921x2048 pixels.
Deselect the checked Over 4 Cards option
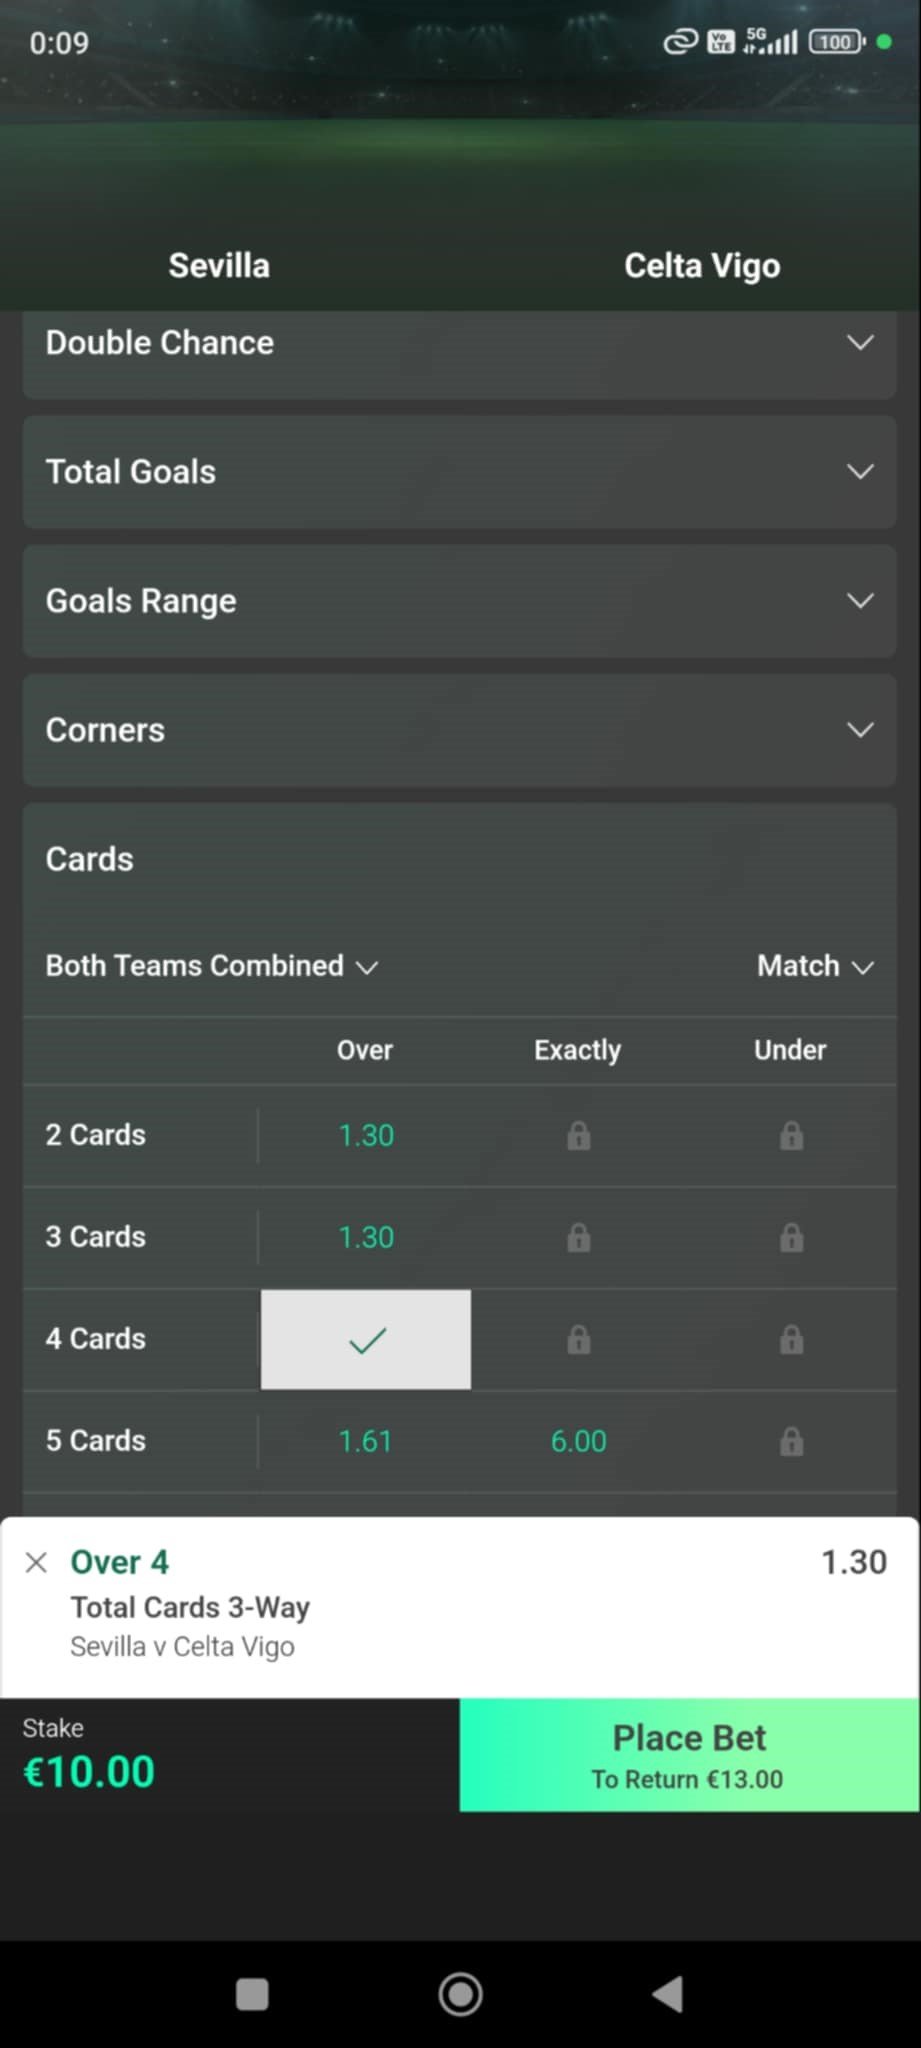366,1340
